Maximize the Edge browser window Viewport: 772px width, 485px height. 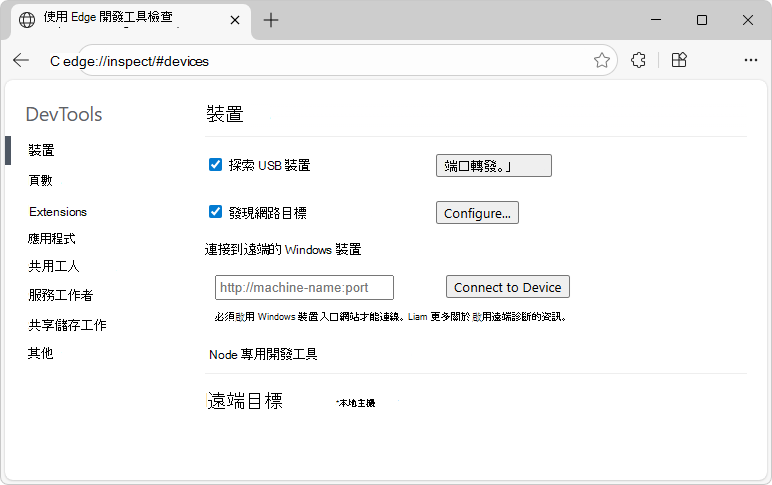(x=702, y=20)
